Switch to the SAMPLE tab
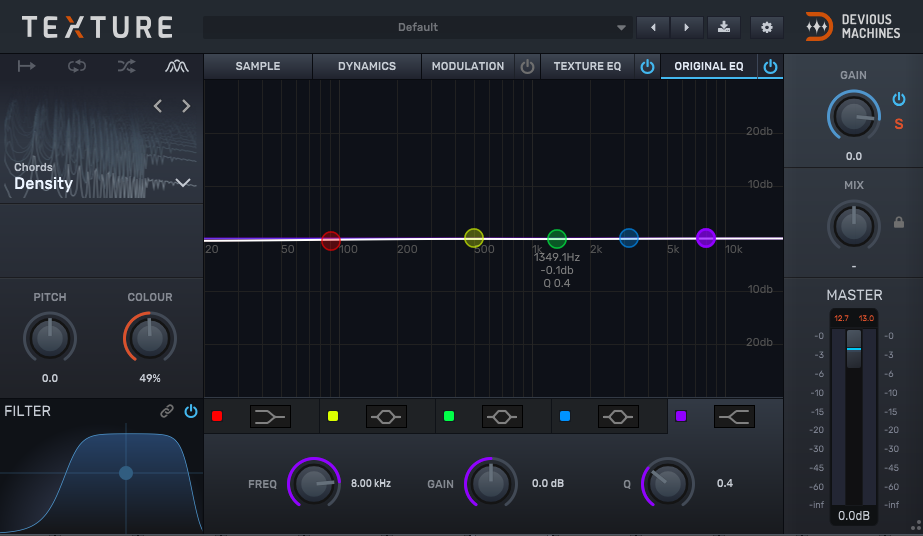923x536 pixels. [x=258, y=66]
